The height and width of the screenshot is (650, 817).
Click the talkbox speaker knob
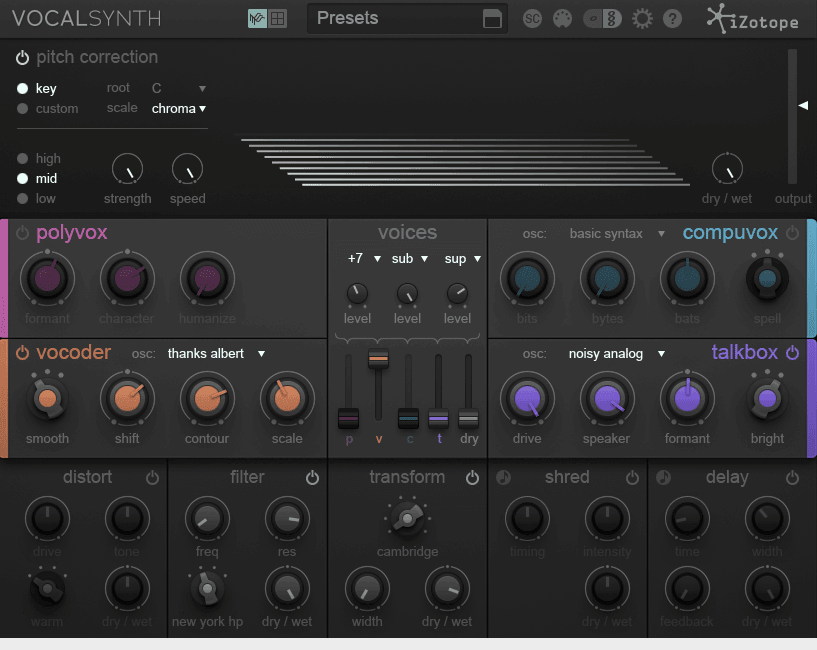pyautogui.click(x=607, y=398)
